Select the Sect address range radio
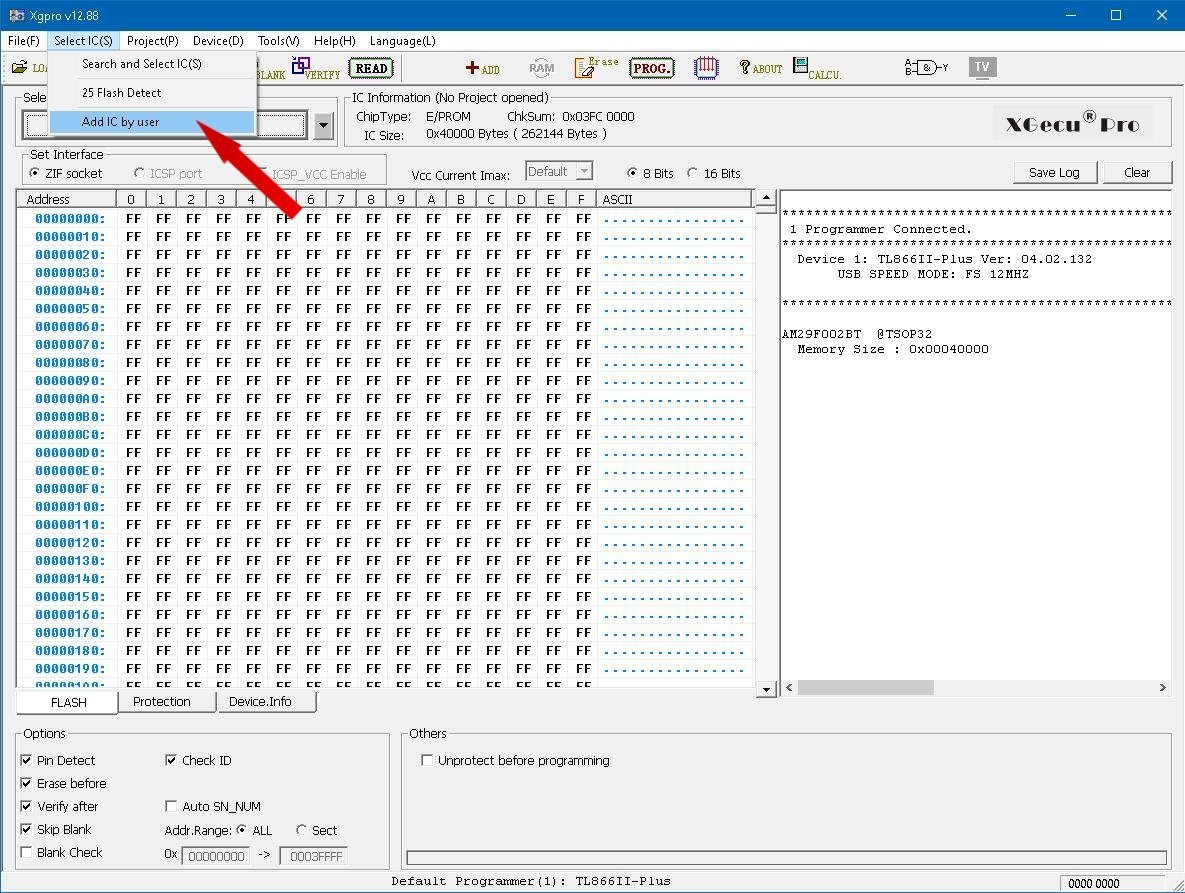The width and height of the screenshot is (1185, 893). tap(301, 830)
